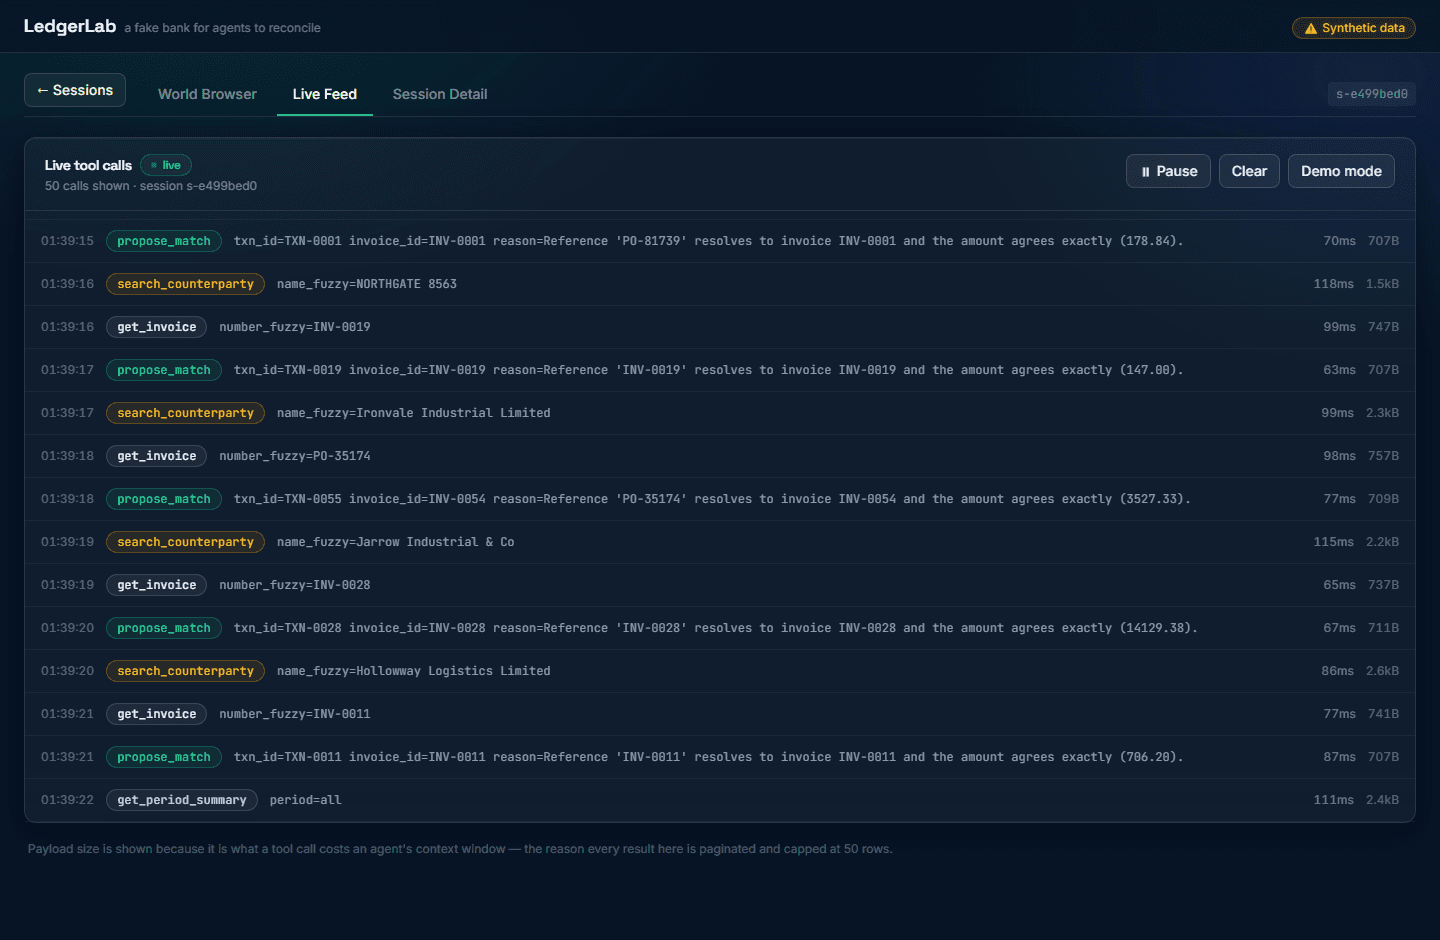Click the session ID s-e499bed0 badge
This screenshot has height=940, width=1440.
click(x=1372, y=94)
